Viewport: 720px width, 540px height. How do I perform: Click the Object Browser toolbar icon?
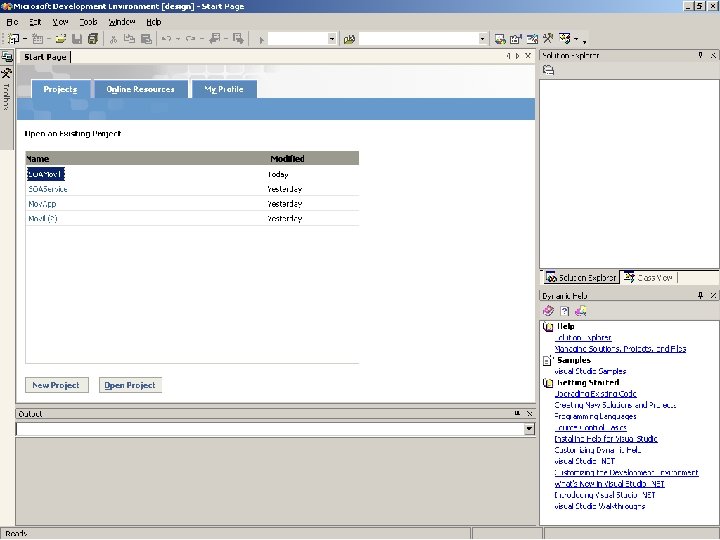tap(532, 39)
